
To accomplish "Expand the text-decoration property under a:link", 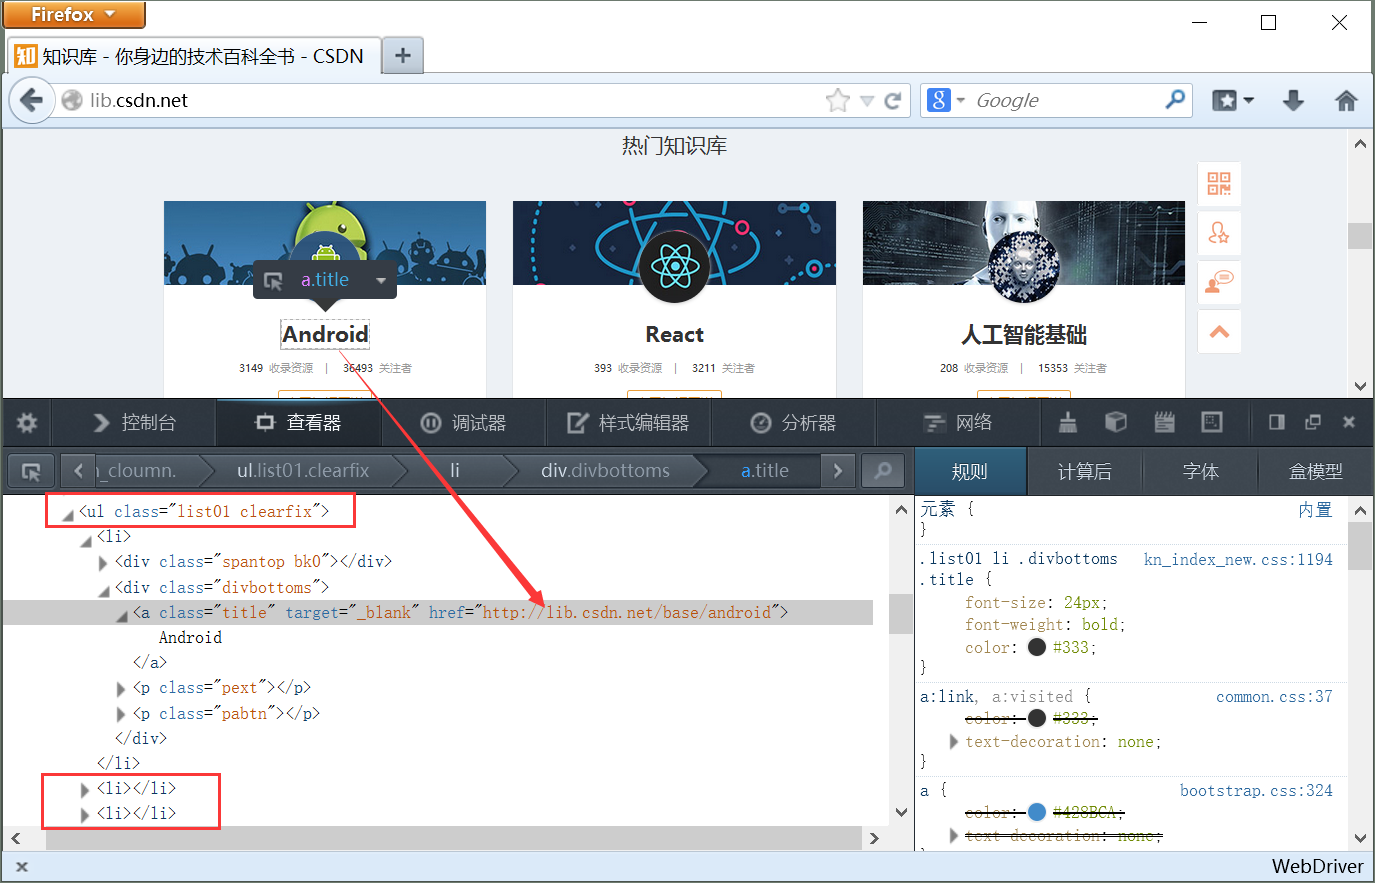I will tap(953, 742).
